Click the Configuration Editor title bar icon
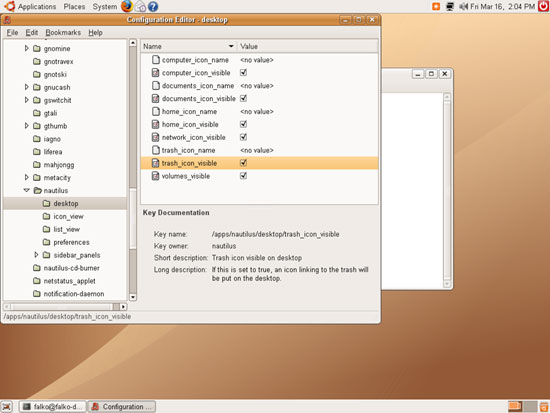The width and height of the screenshot is (550, 413). 7,20
